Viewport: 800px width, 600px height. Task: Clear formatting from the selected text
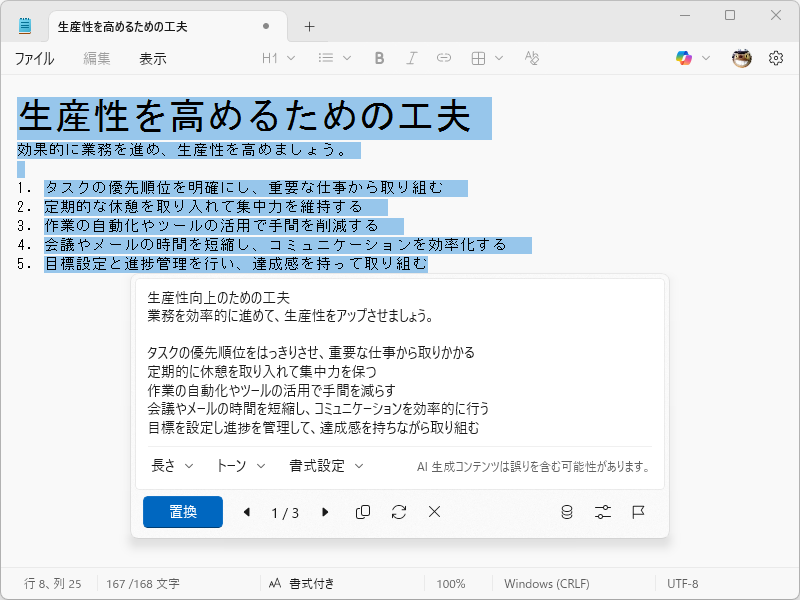click(x=532, y=58)
